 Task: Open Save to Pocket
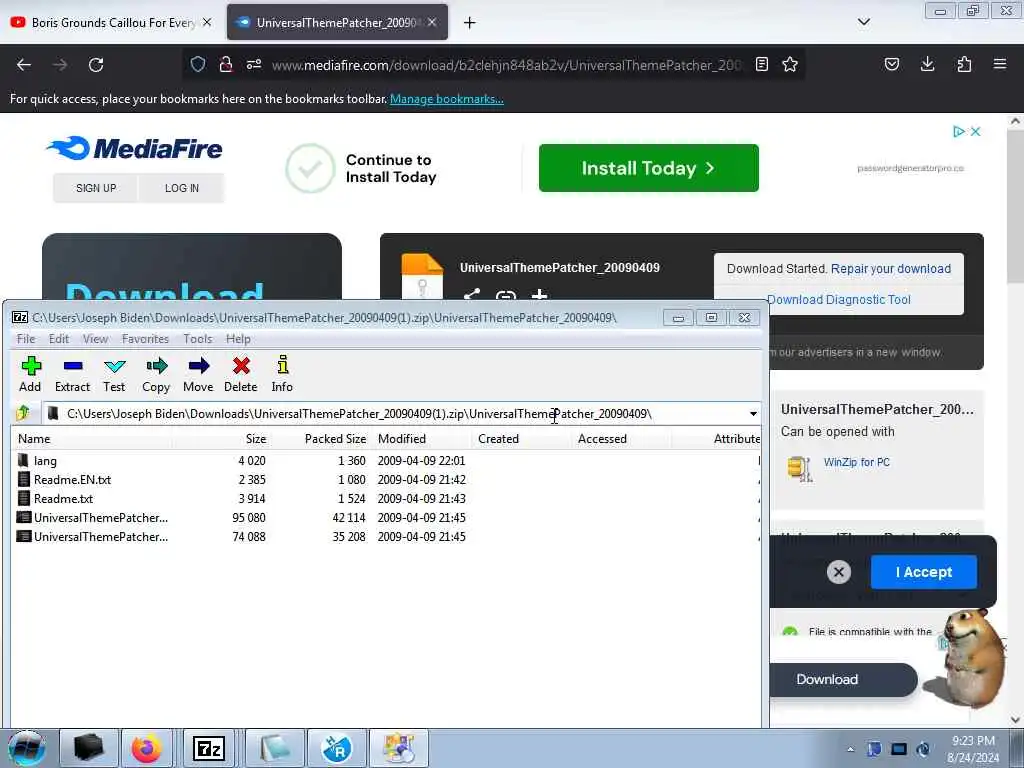tap(891, 64)
